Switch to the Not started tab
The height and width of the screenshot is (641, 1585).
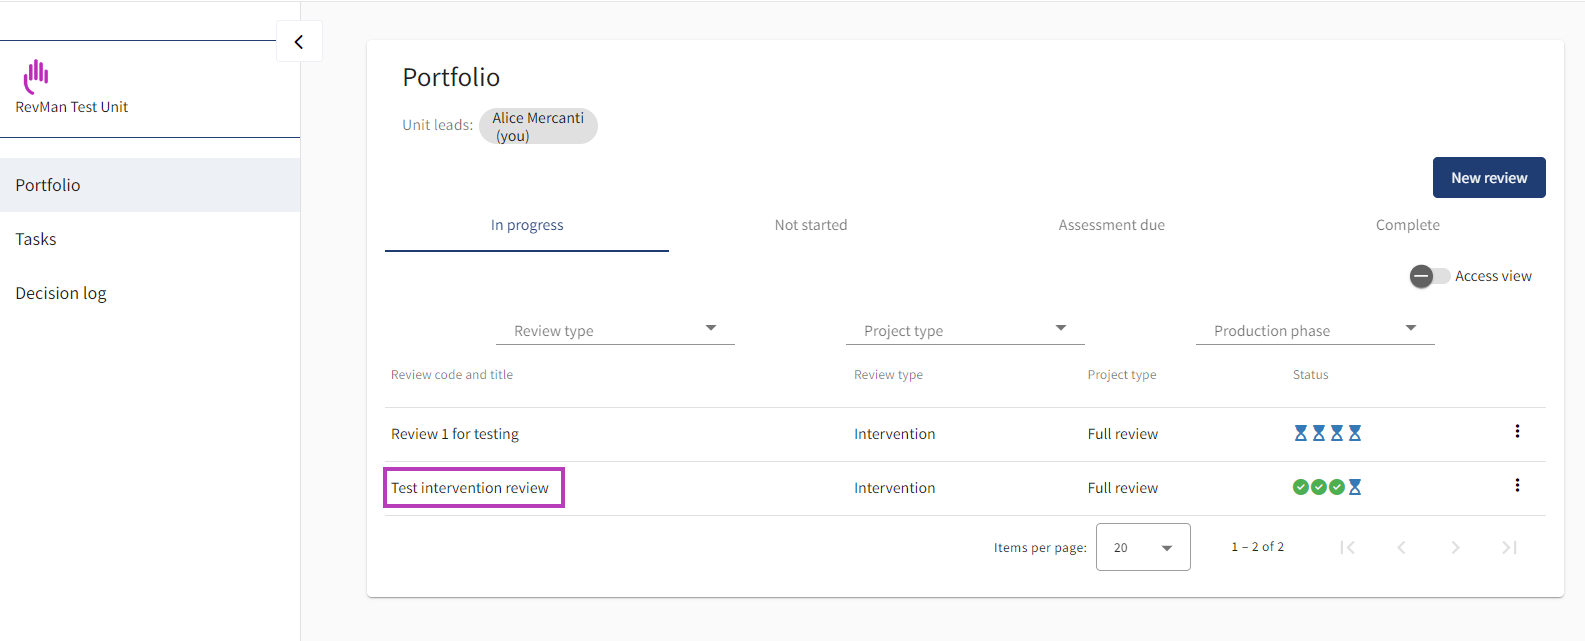(x=810, y=225)
